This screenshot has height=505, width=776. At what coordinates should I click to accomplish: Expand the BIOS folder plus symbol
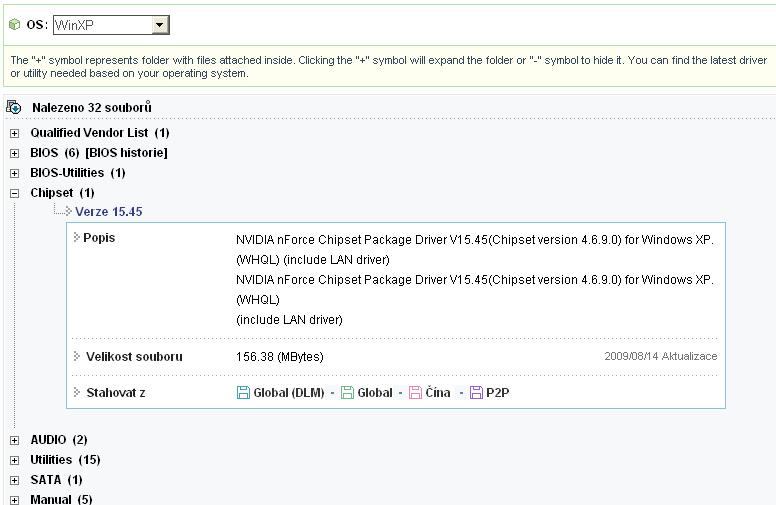(14, 153)
